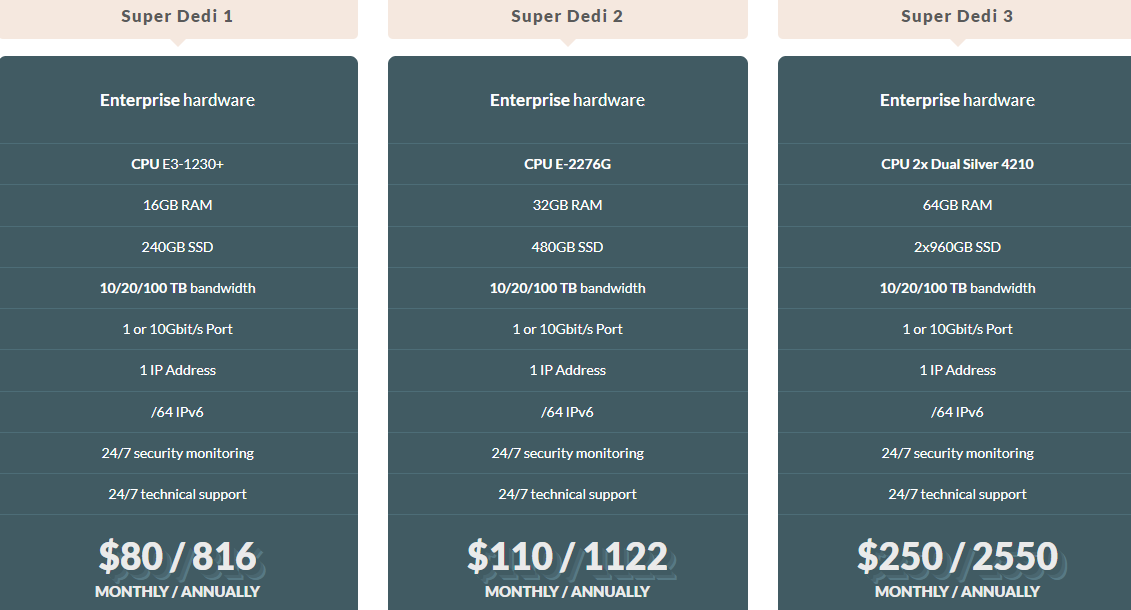
Task: Click CPU 2x Dual Silver 4210 row
Action: pos(957,164)
